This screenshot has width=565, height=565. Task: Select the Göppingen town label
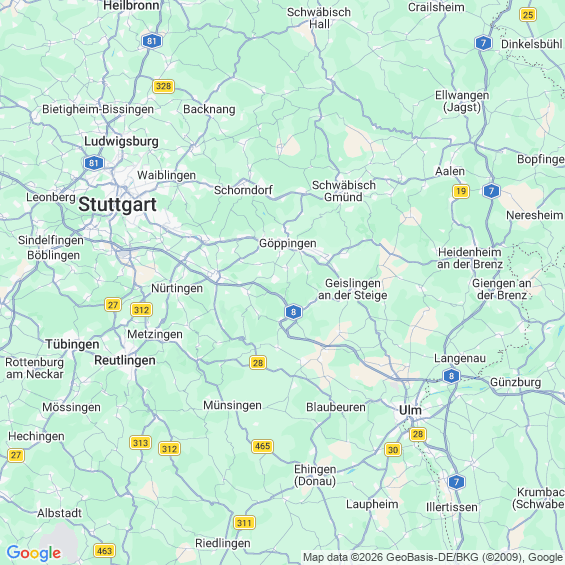click(x=288, y=244)
